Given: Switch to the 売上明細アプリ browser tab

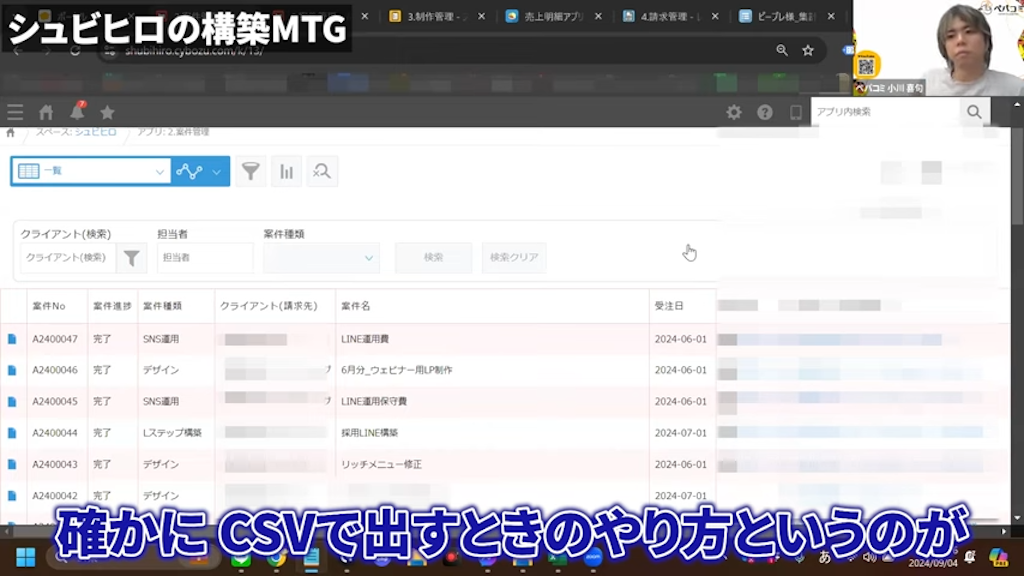Looking at the screenshot, I should 553,15.
